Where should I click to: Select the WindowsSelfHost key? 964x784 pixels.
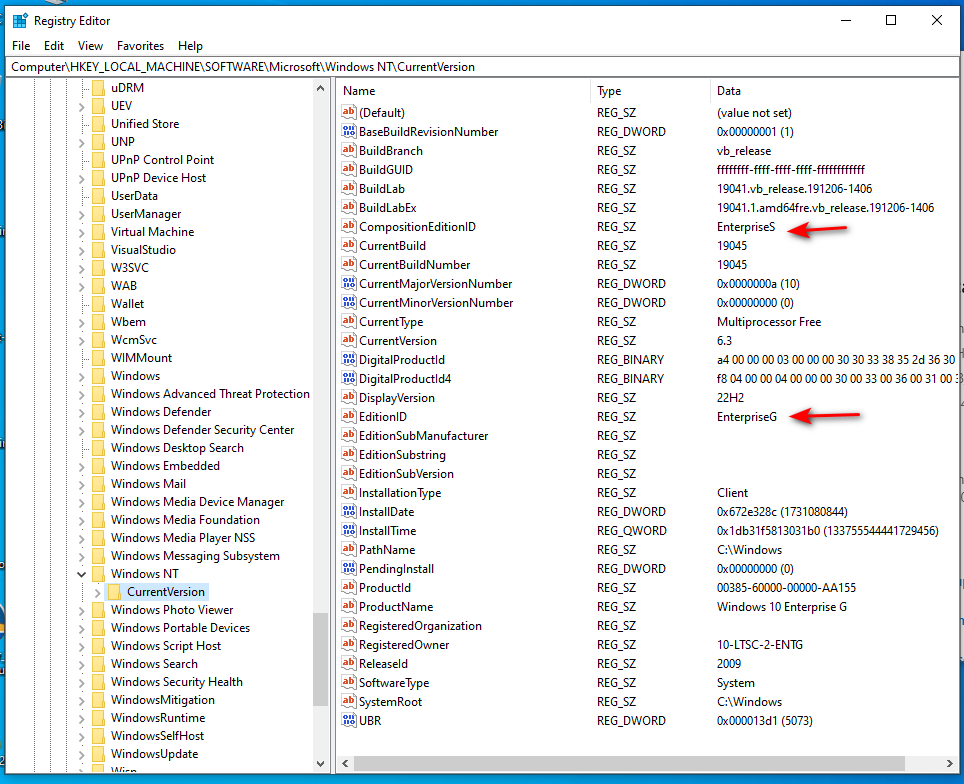157,736
